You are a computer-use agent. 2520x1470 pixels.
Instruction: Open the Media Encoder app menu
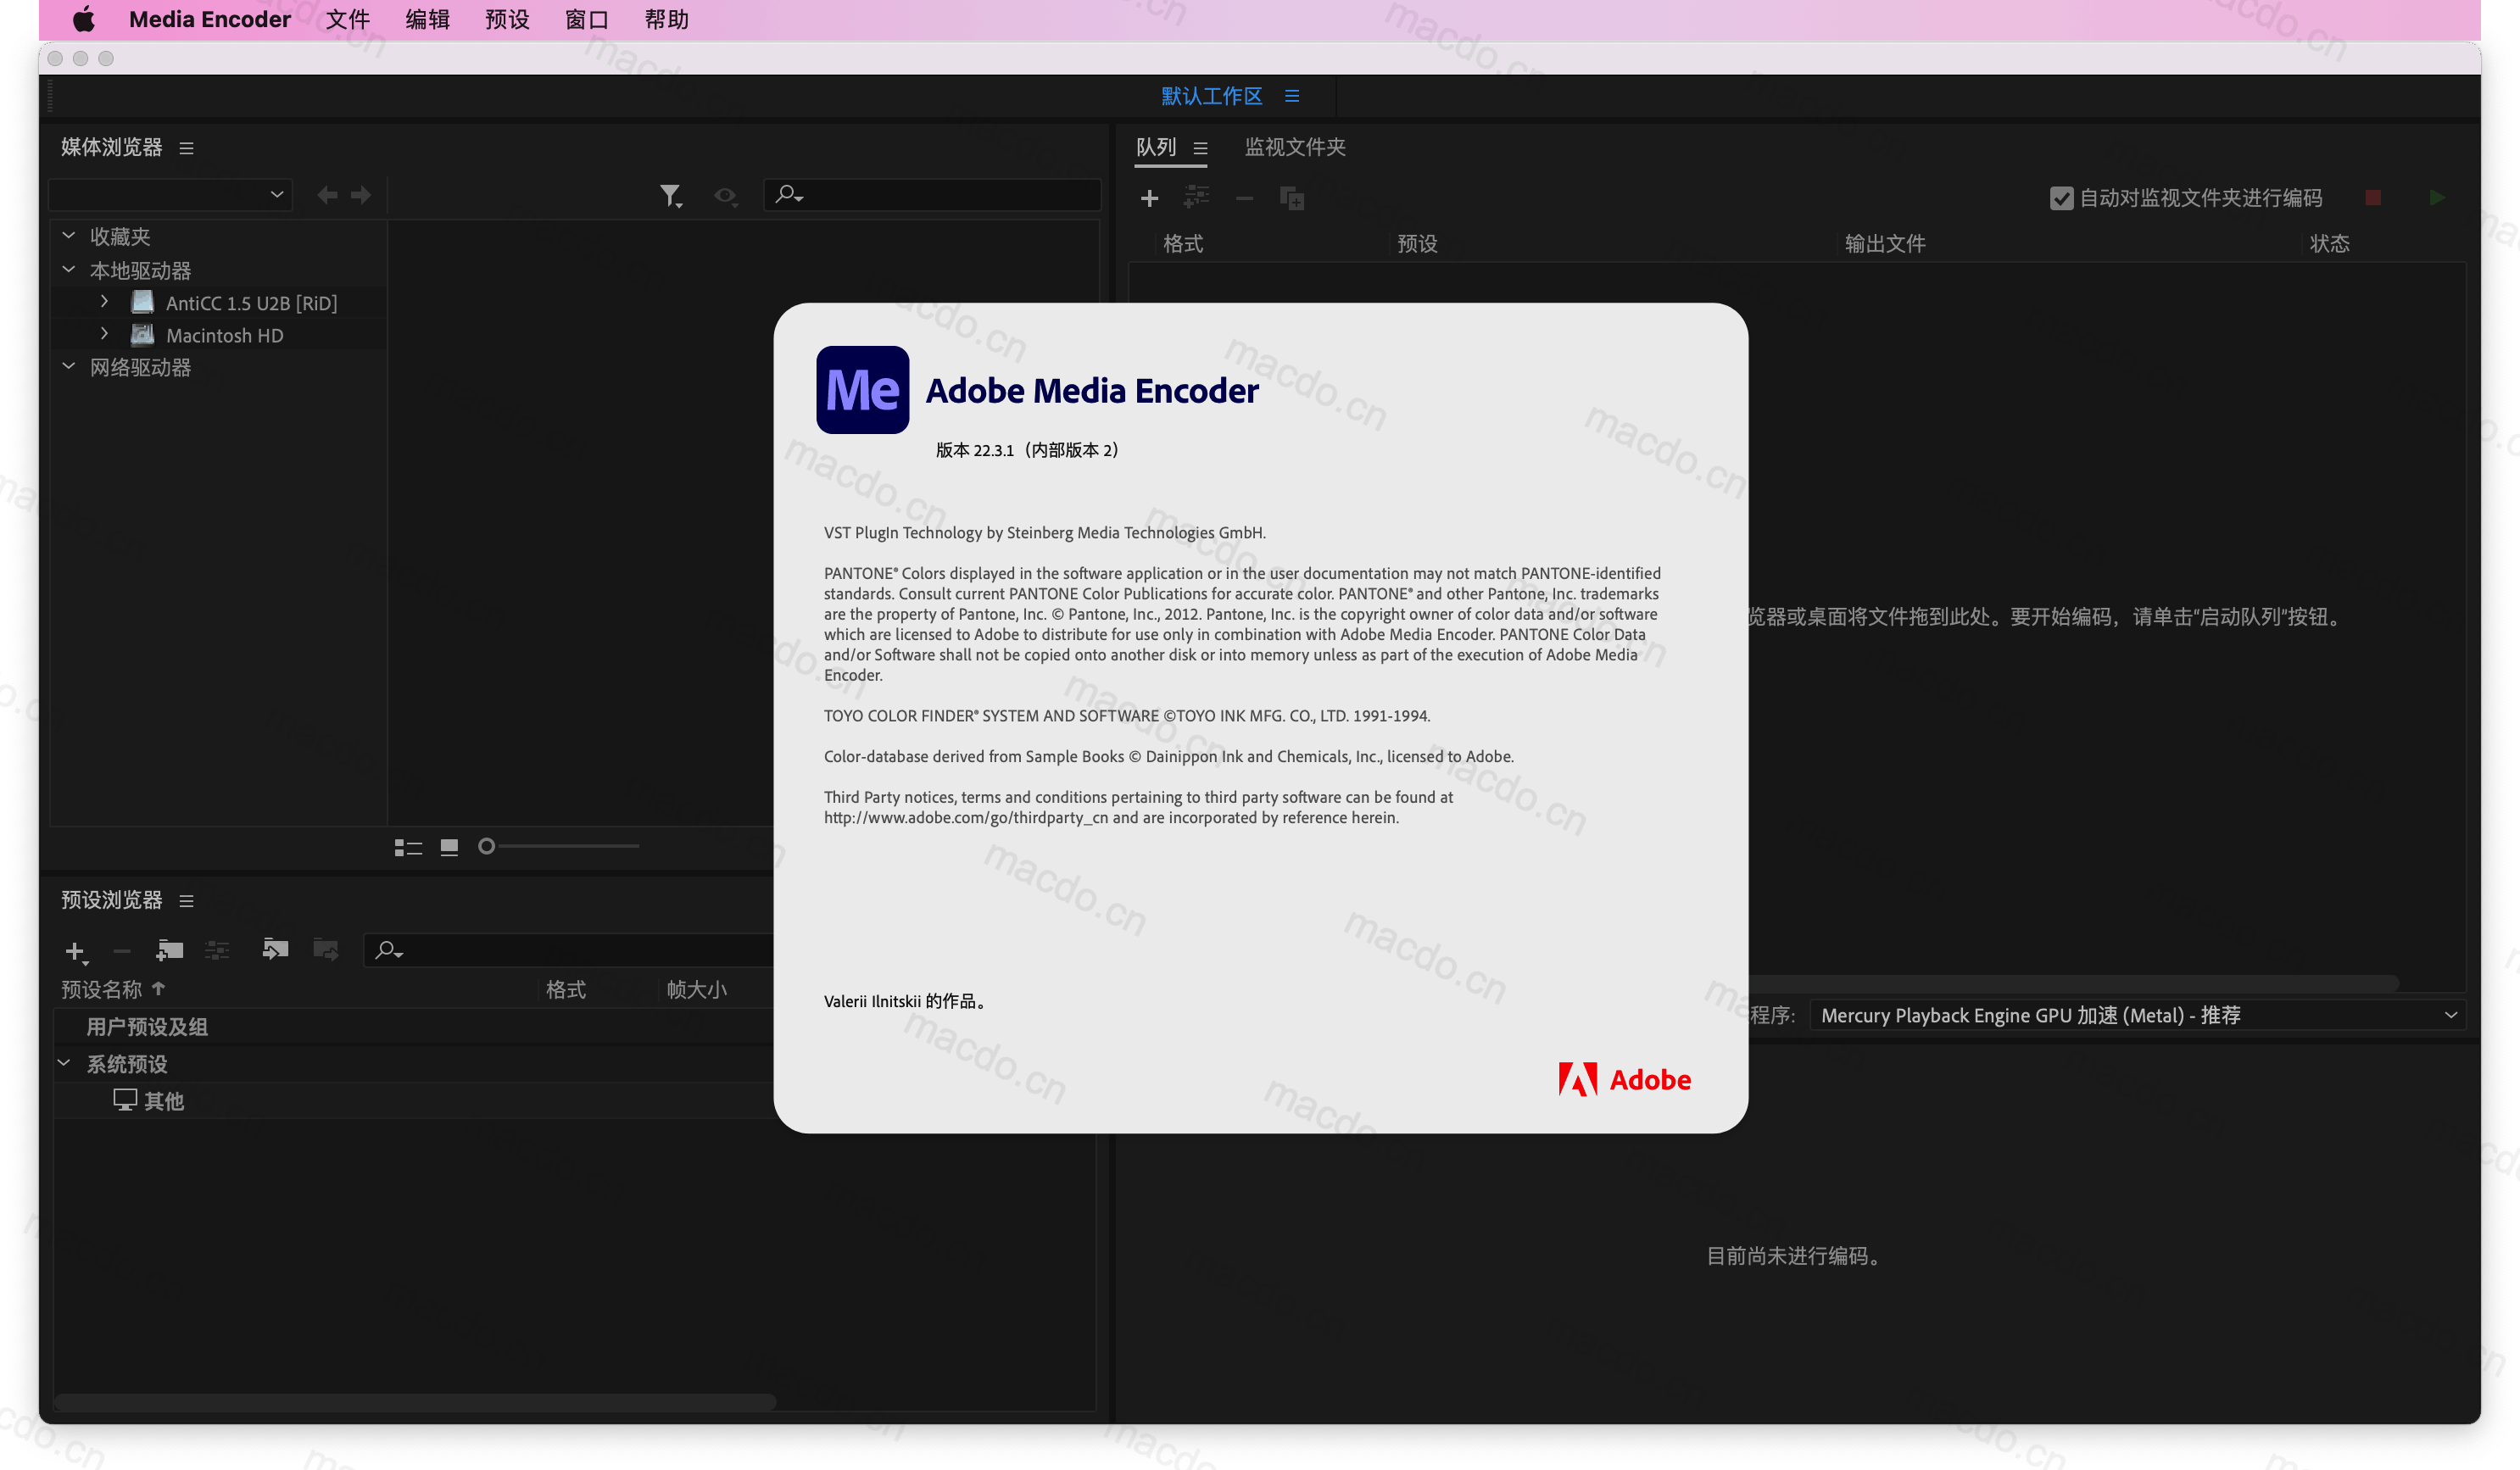pos(210,19)
